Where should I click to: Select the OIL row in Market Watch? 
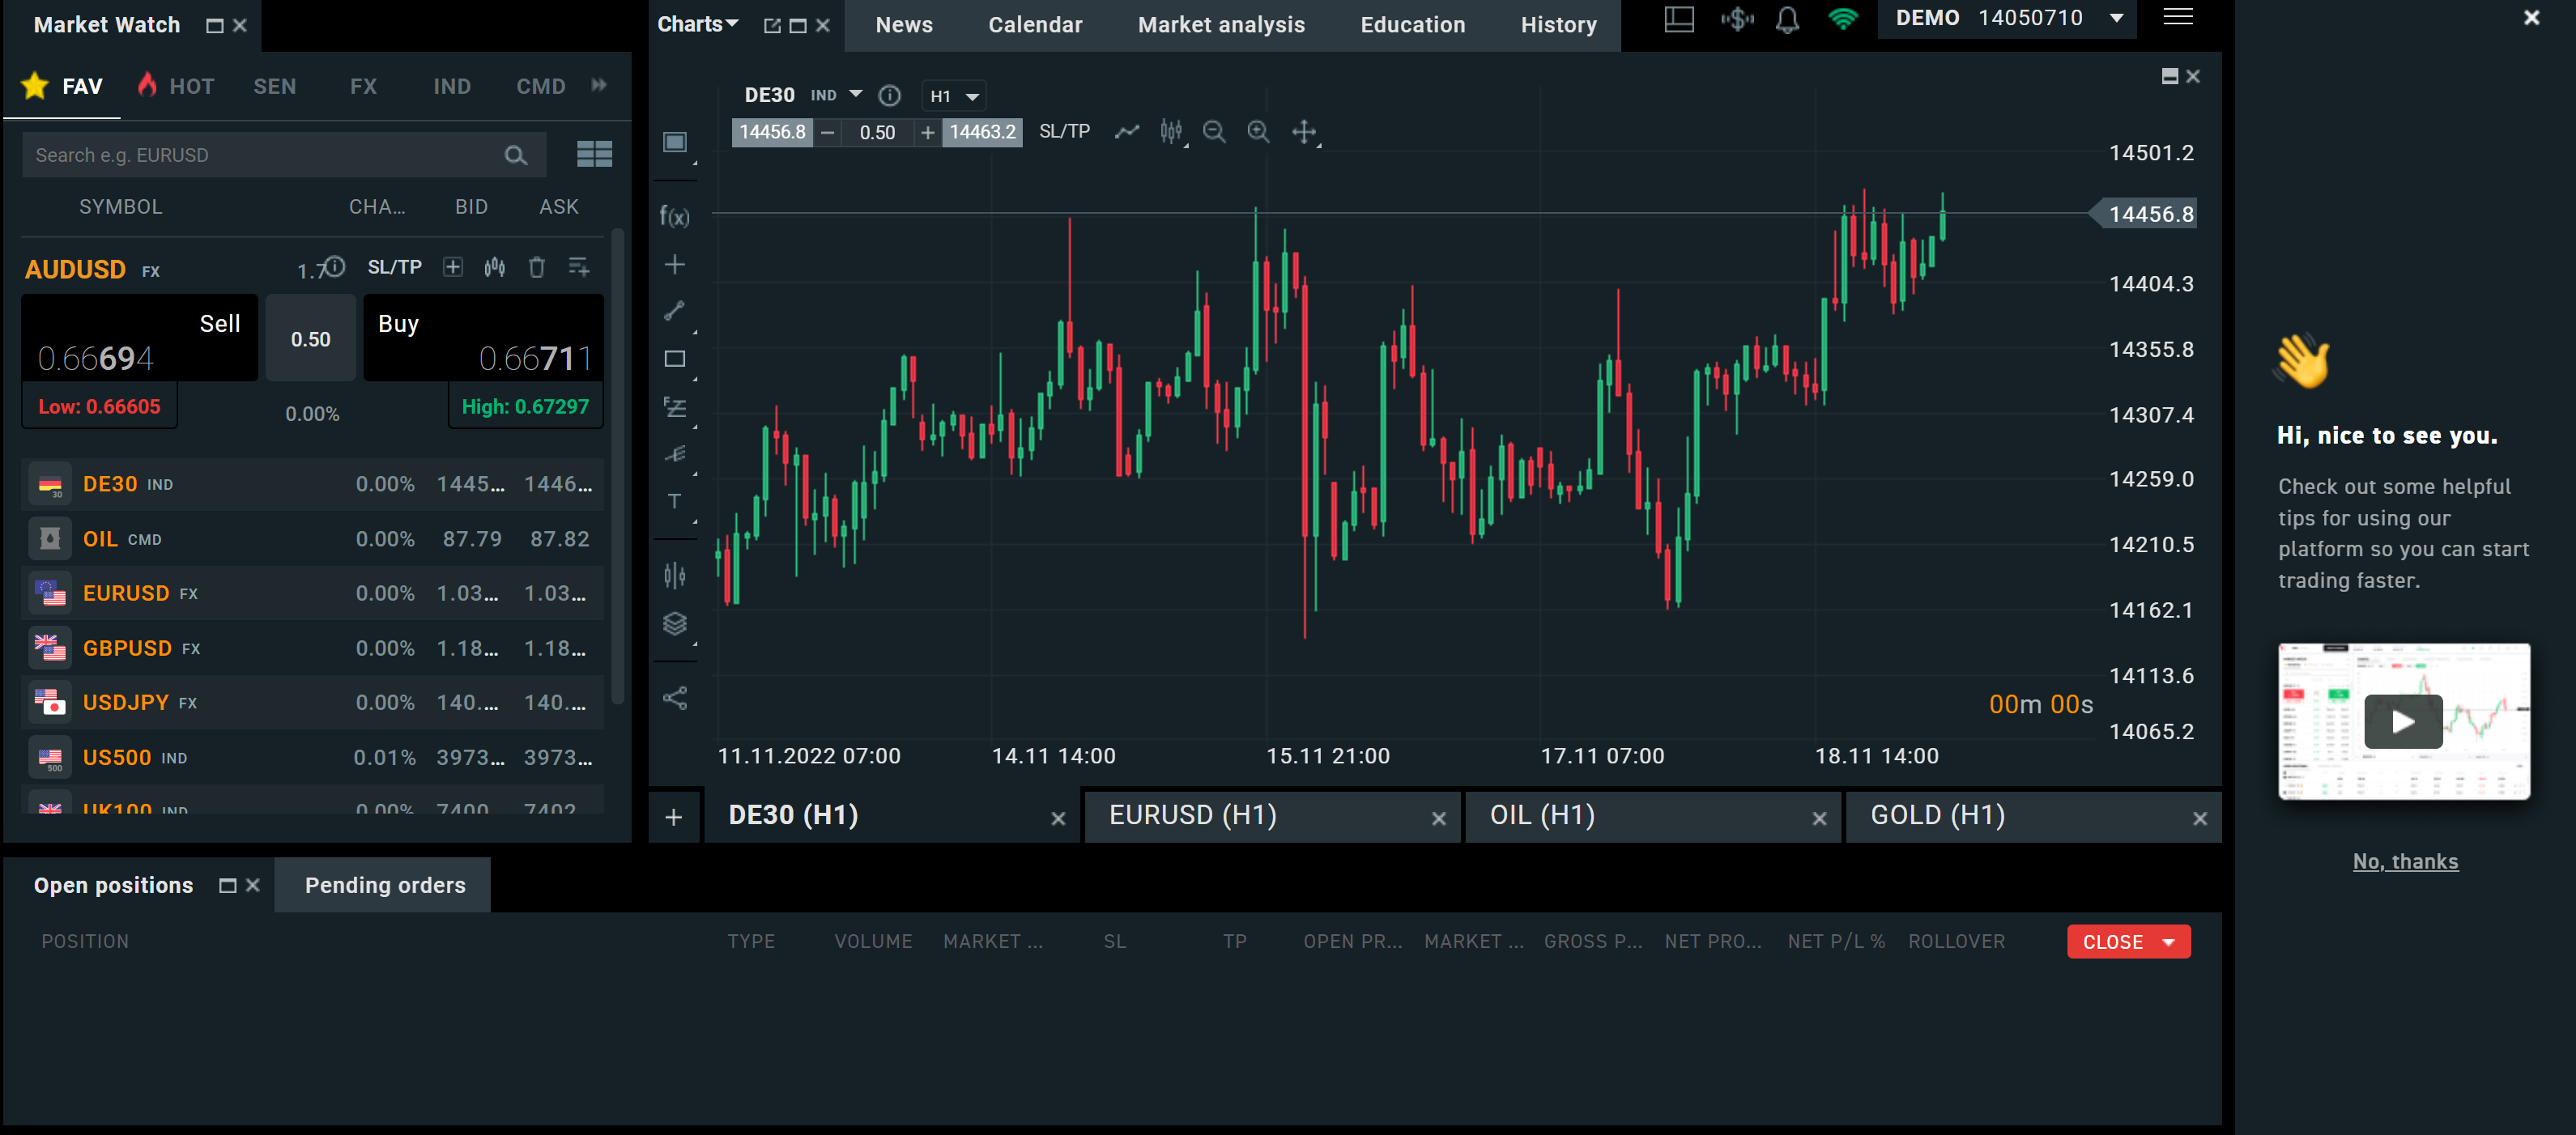point(313,539)
